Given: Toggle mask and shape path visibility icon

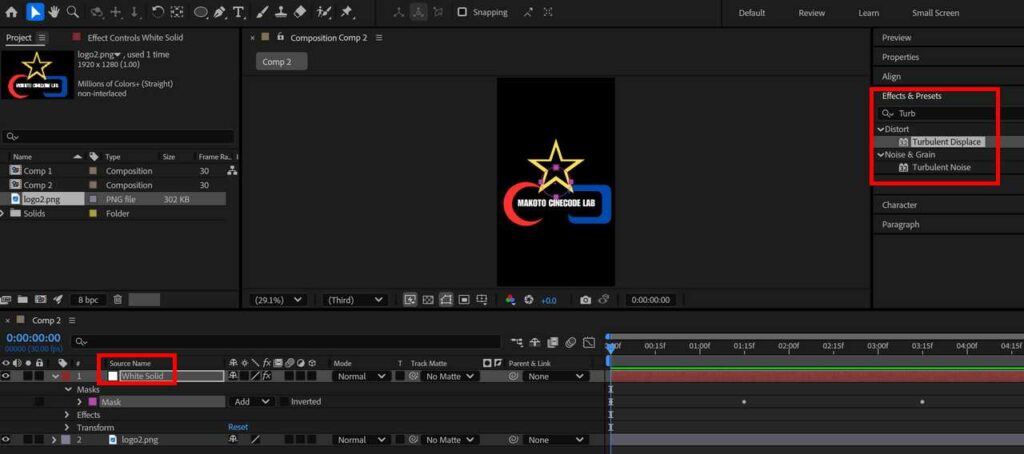Looking at the screenshot, I should tap(446, 300).
